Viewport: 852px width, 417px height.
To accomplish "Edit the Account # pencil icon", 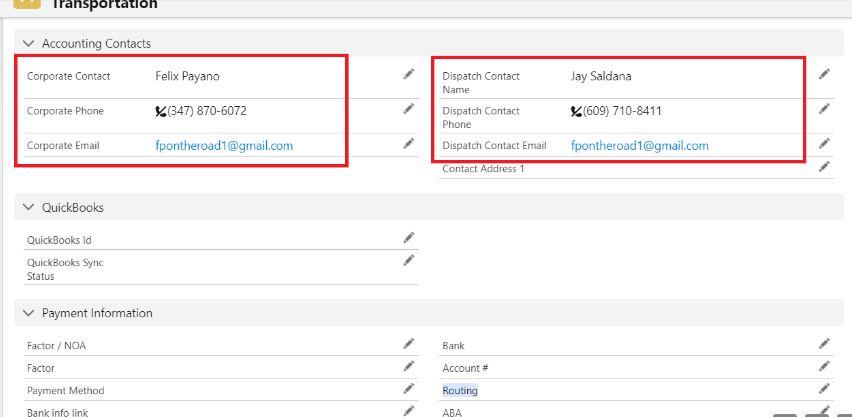I will 824,366.
